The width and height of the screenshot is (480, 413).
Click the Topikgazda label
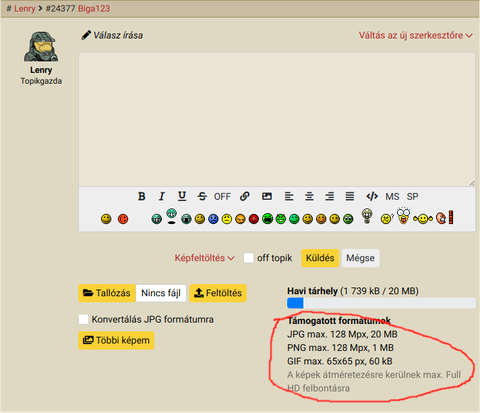coord(41,81)
